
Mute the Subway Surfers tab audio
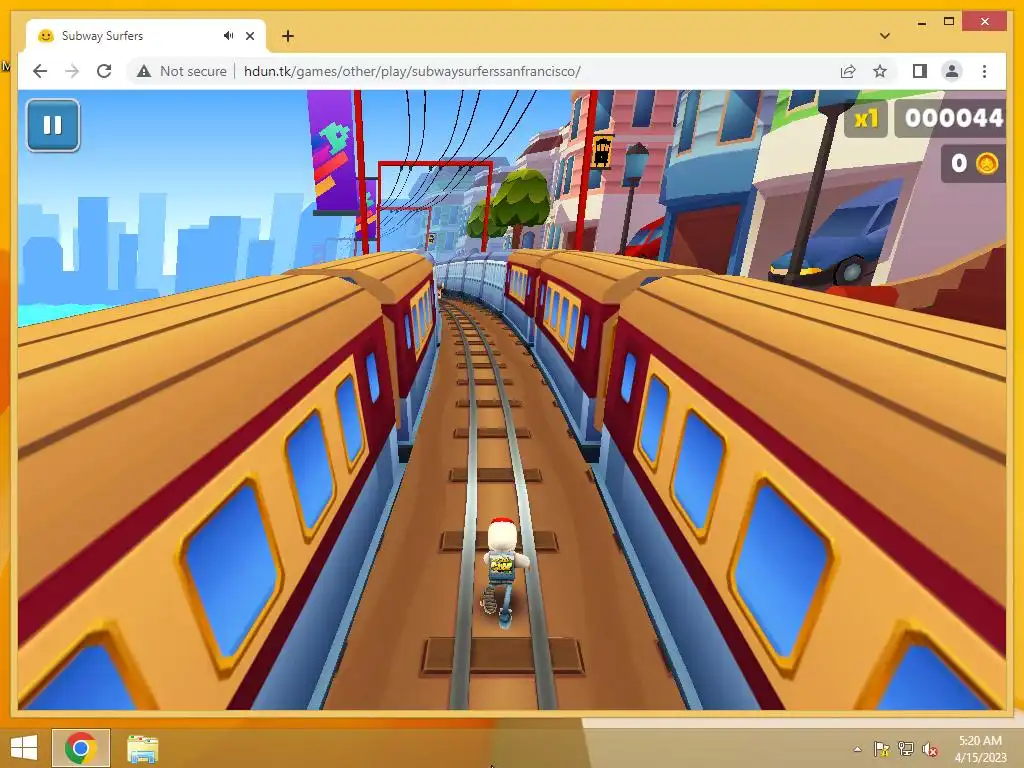click(x=228, y=36)
